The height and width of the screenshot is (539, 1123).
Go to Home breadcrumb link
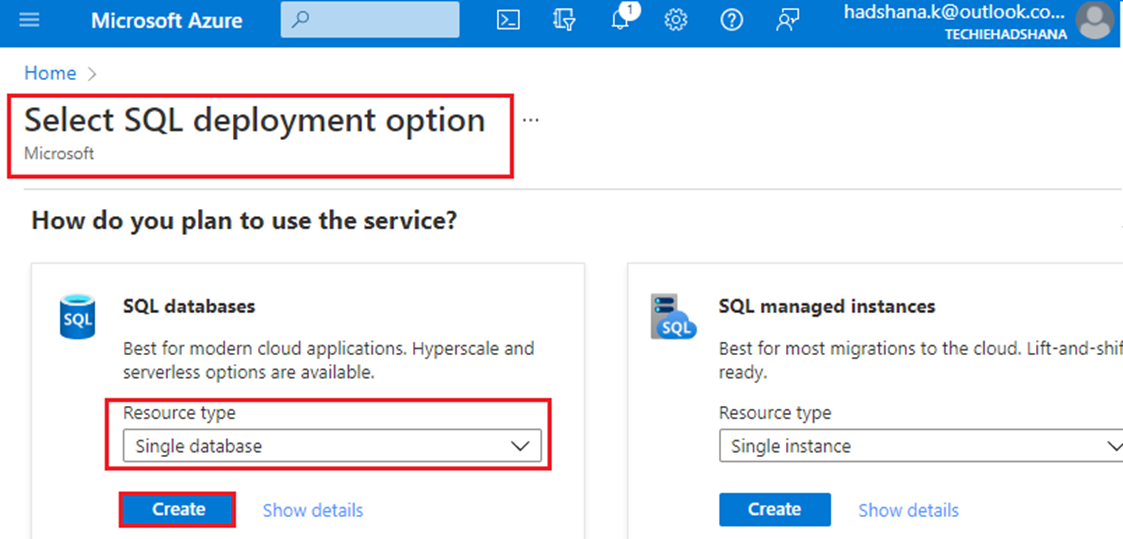[50, 73]
